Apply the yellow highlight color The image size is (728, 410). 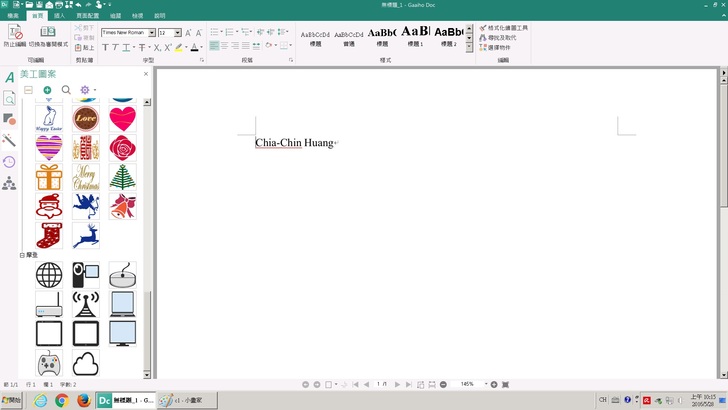click(178, 47)
